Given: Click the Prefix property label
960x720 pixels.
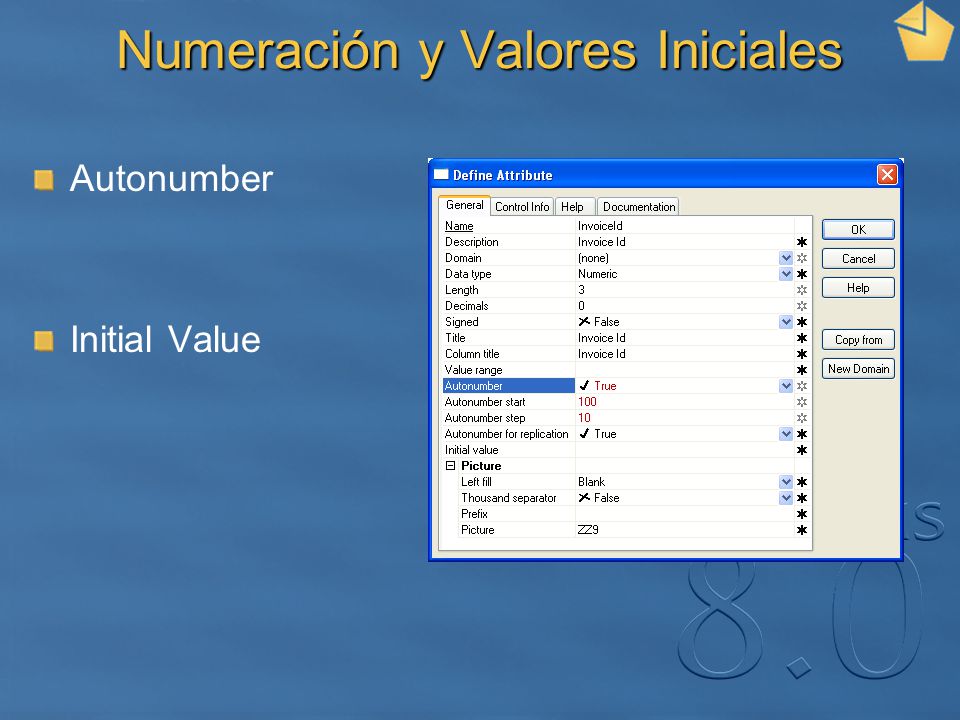Looking at the screenshot, I should pyautogui.click(x=474, y=514).
